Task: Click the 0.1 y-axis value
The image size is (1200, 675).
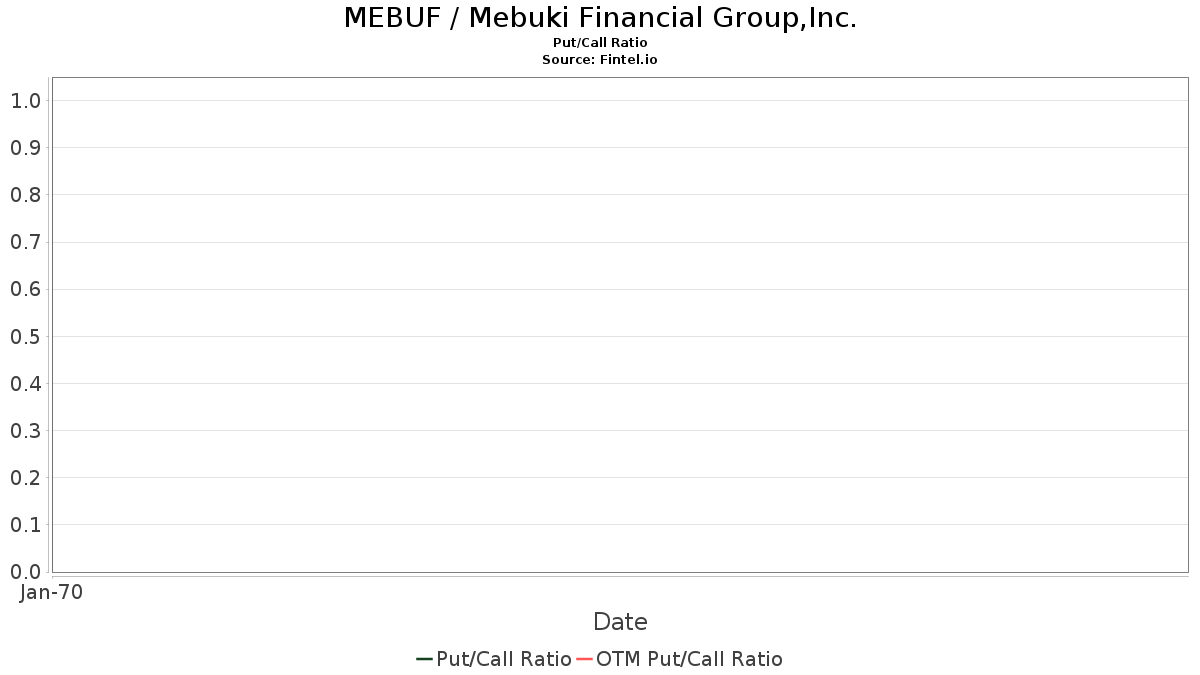Action: [x=25, y=525]
